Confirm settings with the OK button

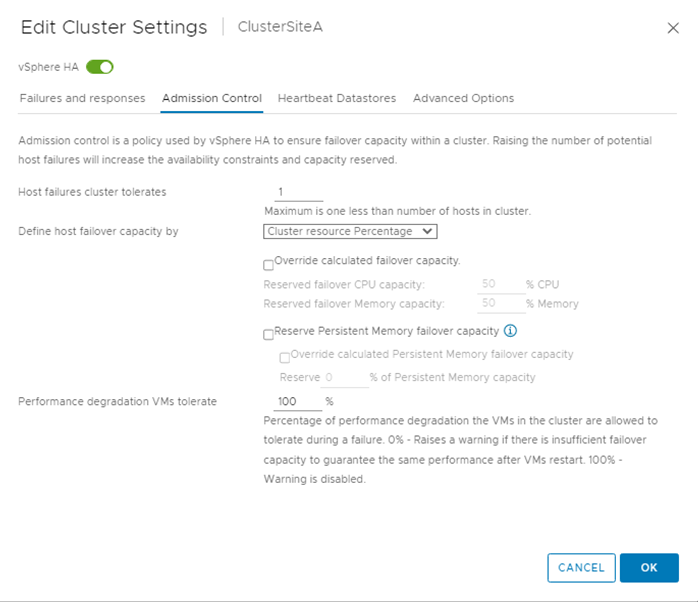point(649,568)
